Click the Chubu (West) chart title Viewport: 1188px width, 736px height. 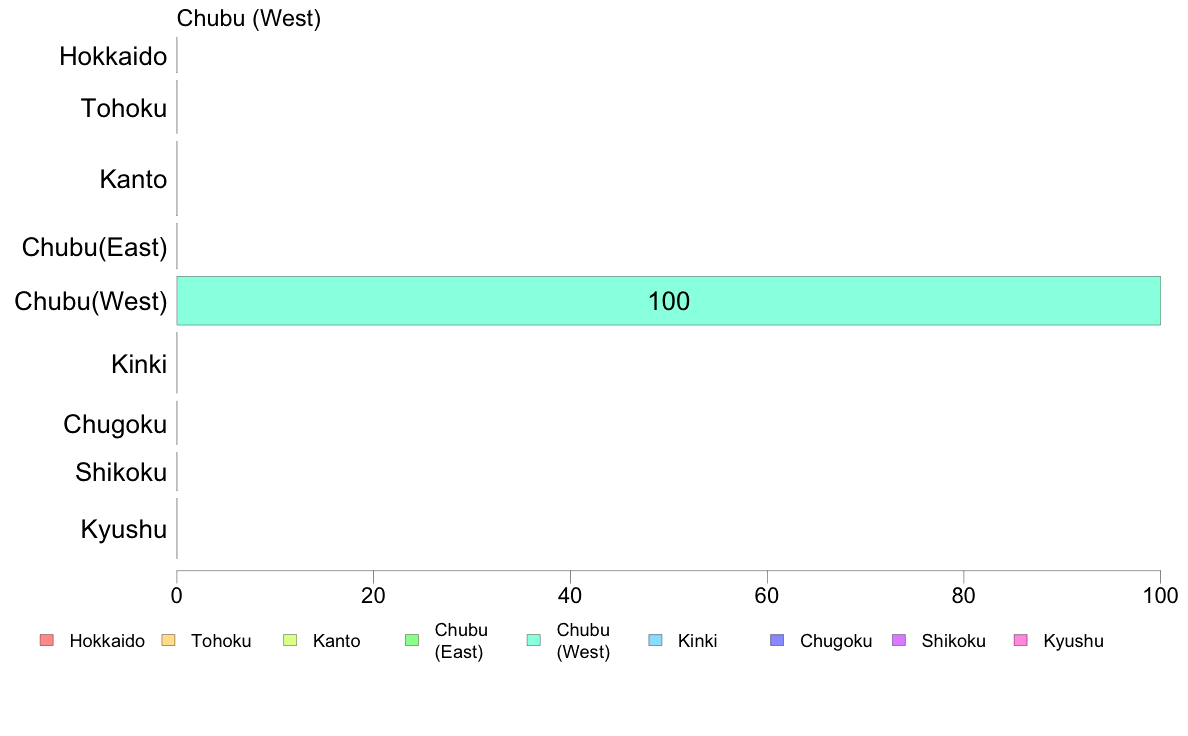click(249, 18)
